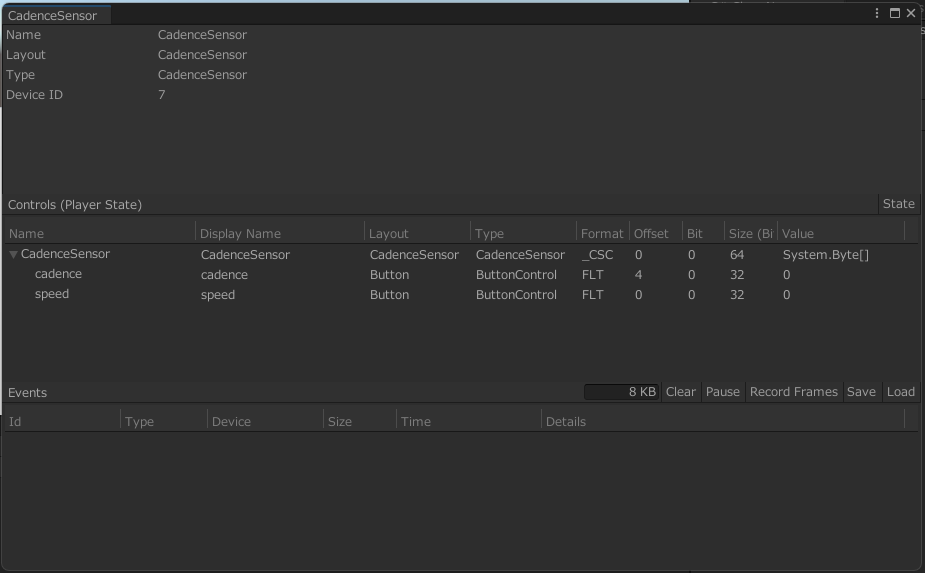Click the Value column header

click(841, 234)
